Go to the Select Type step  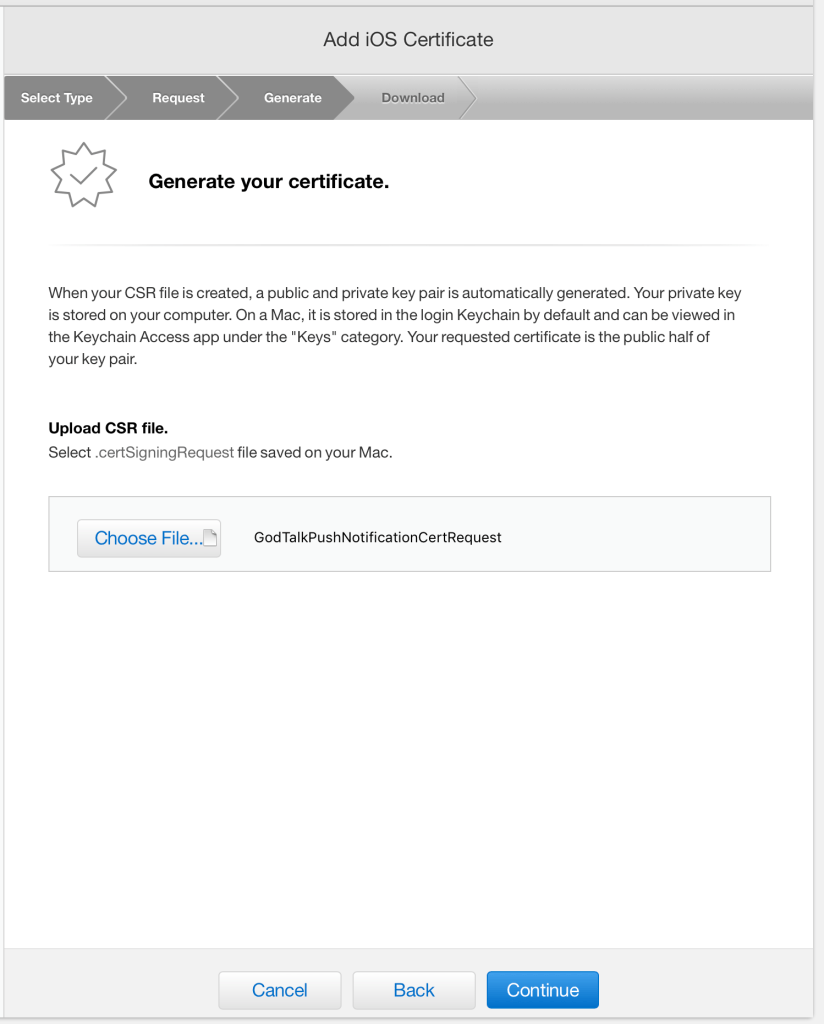[x=57, y=98]
